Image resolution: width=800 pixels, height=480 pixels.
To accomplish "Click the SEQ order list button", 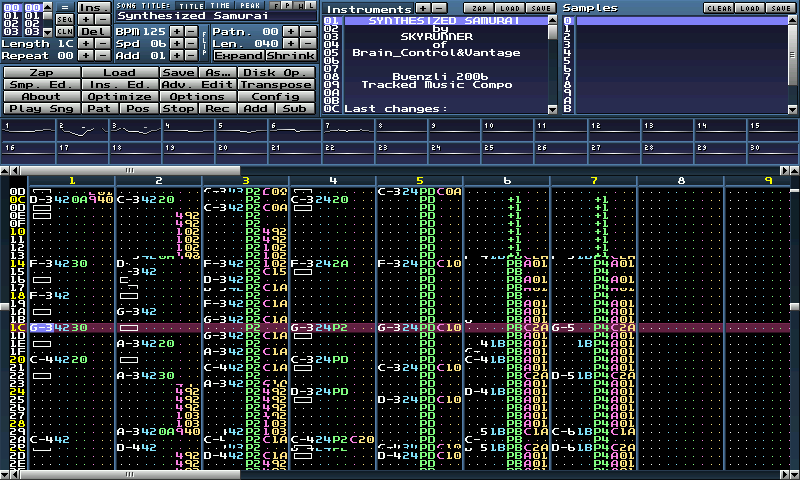I will 64,19.
